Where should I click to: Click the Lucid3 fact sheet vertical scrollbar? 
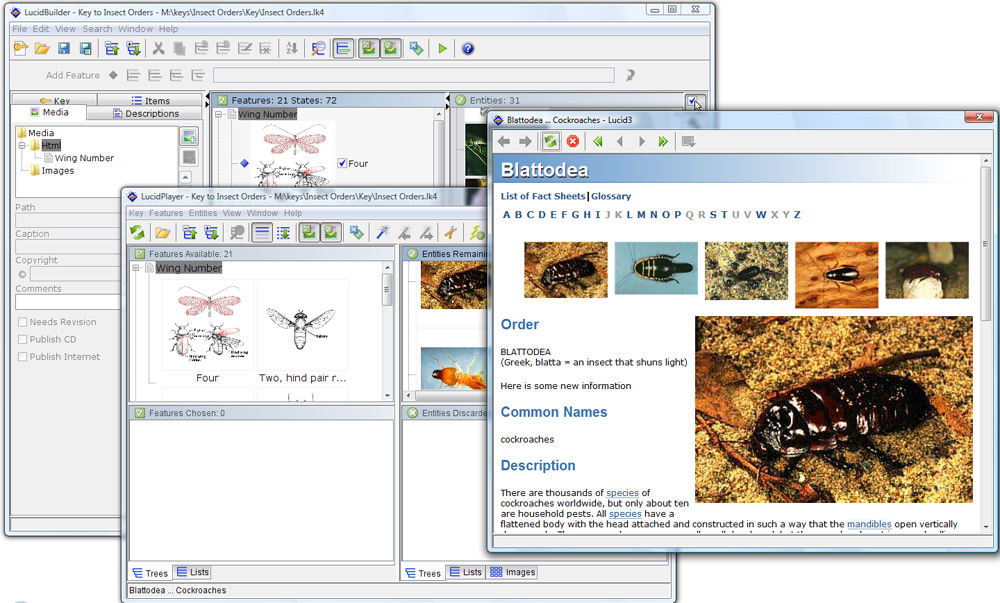click(986, 343)
